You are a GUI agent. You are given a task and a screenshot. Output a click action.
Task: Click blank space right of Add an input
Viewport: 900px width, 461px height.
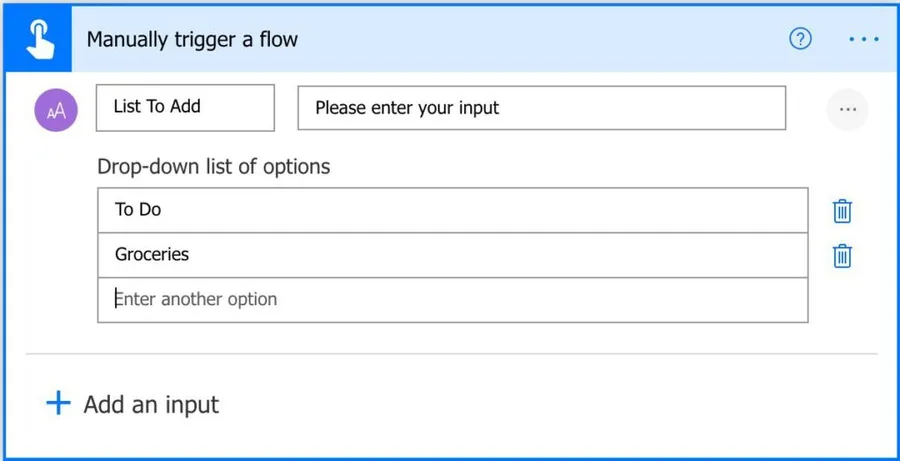coord(550,405)
